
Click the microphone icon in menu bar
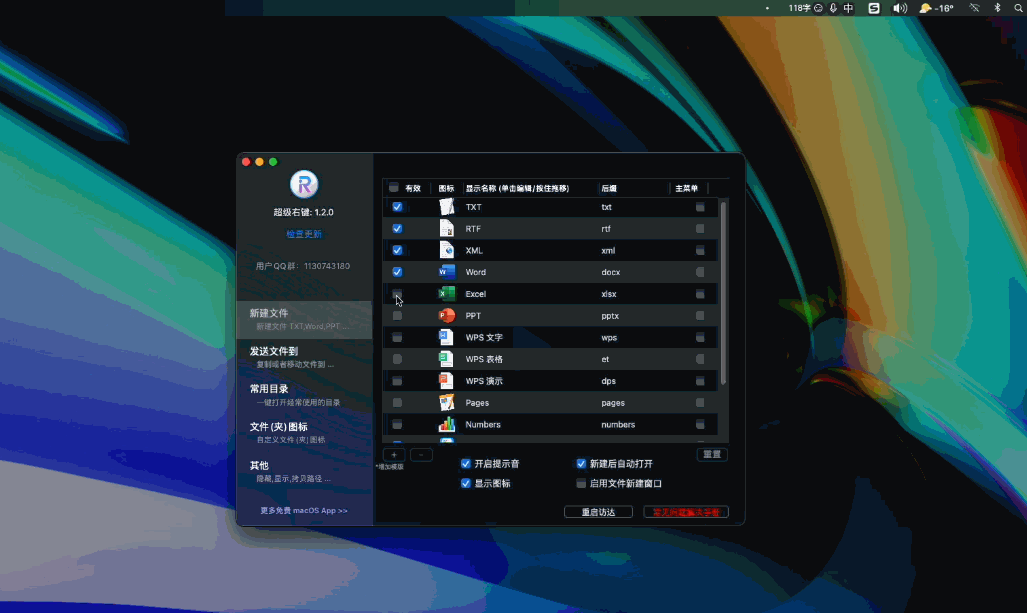tap(833, 8)
